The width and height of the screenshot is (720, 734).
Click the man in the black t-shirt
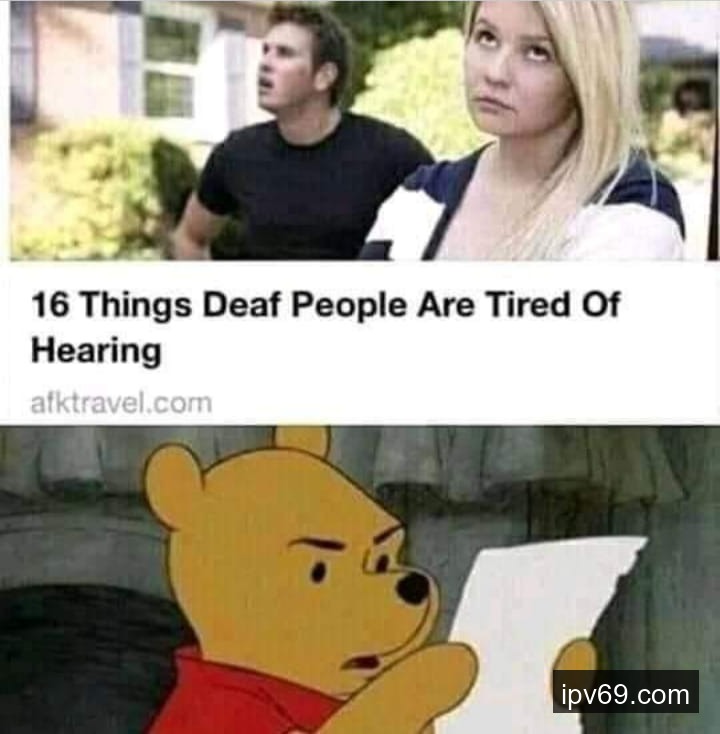pyautogui.click(x=300, y=140)
